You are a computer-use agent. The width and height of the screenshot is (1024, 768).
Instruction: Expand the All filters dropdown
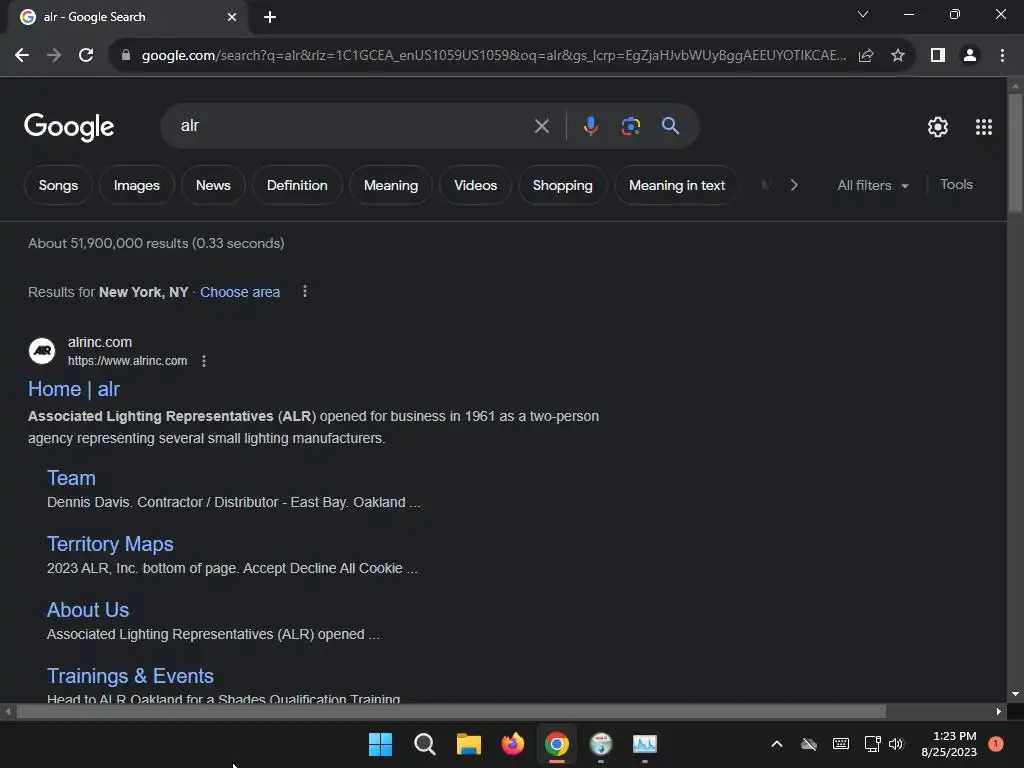pyautogui.click(x=873, y=185)
